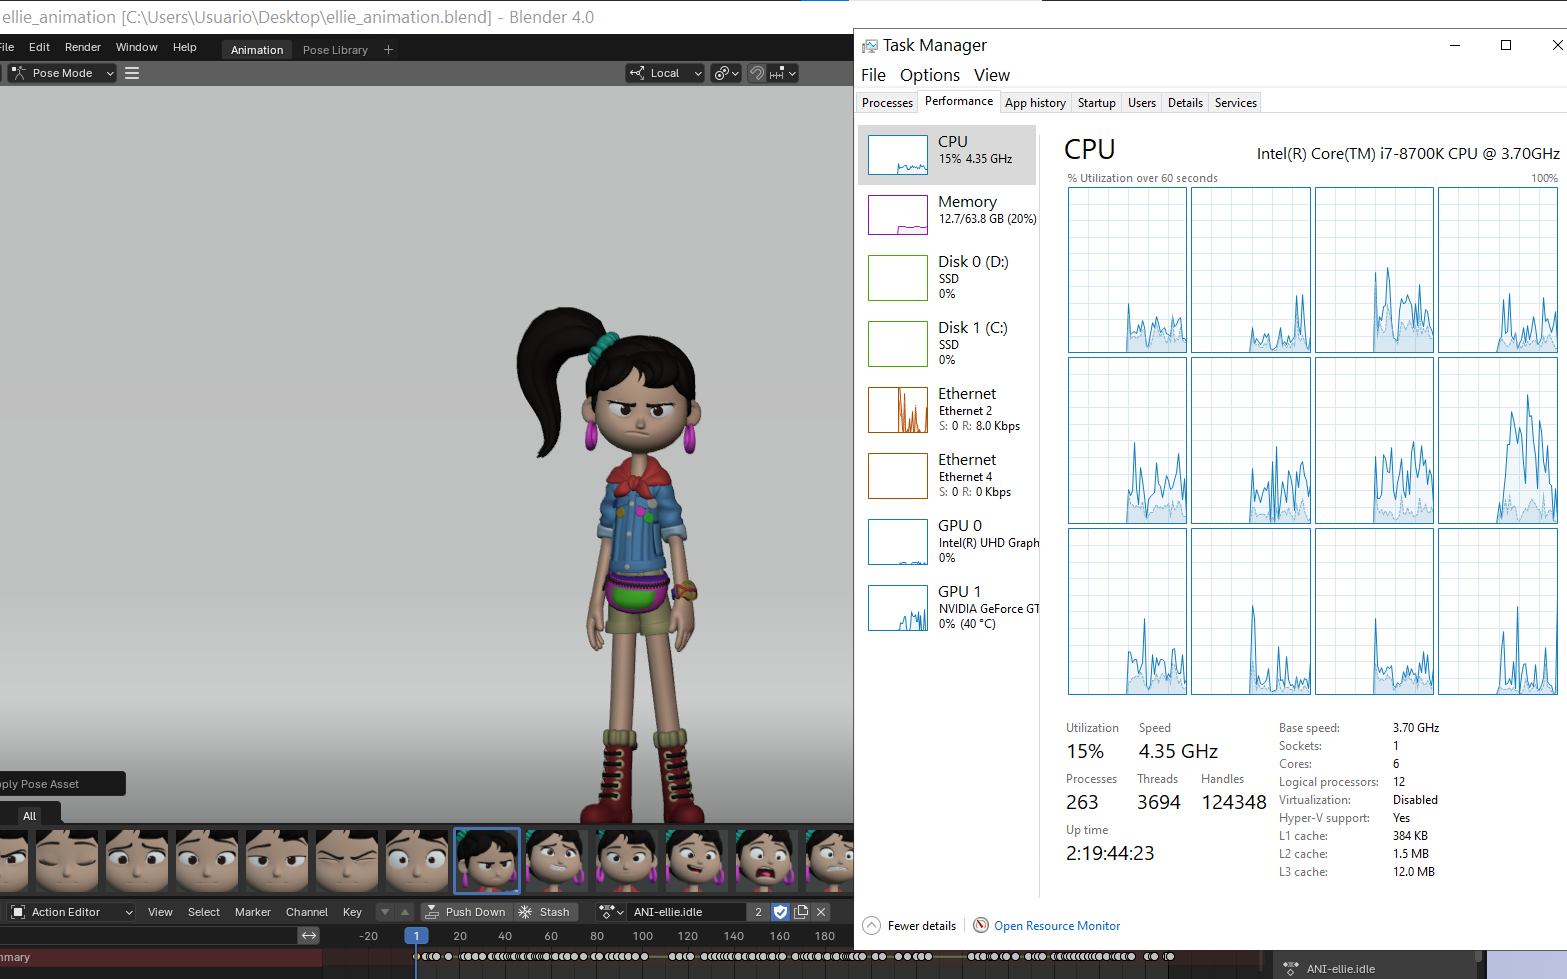The image size is (1567, 979).
Task: Expand the Local transform orientation dropdown
Action: [665, 73]
